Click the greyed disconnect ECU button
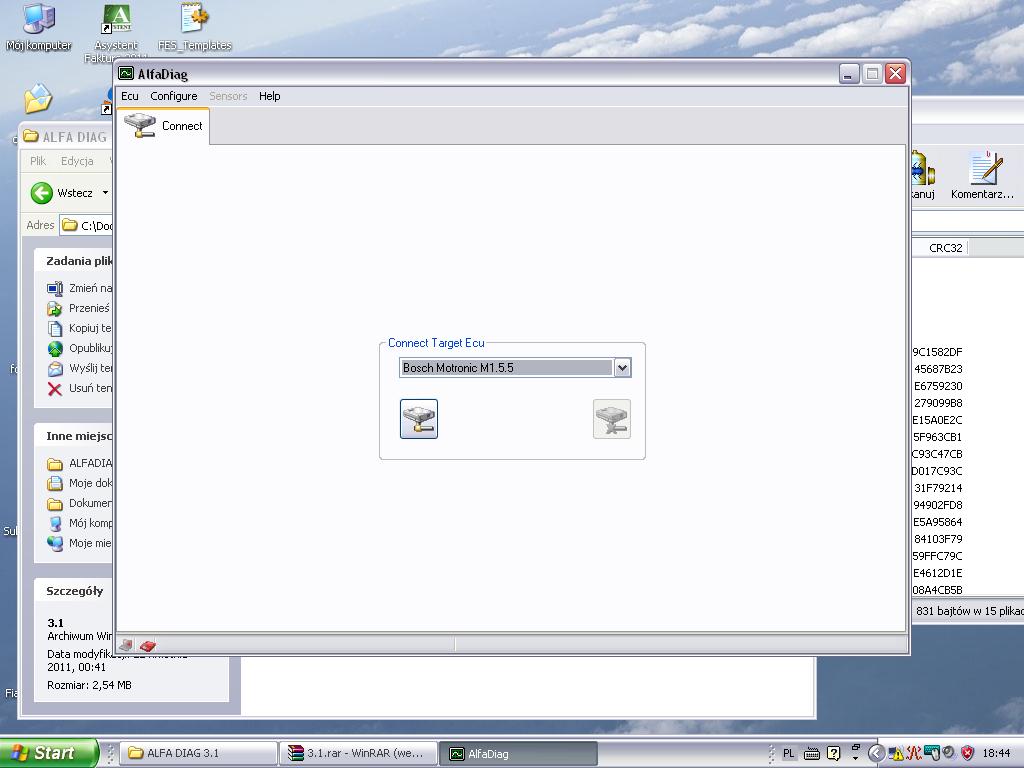 pos(612,419)
